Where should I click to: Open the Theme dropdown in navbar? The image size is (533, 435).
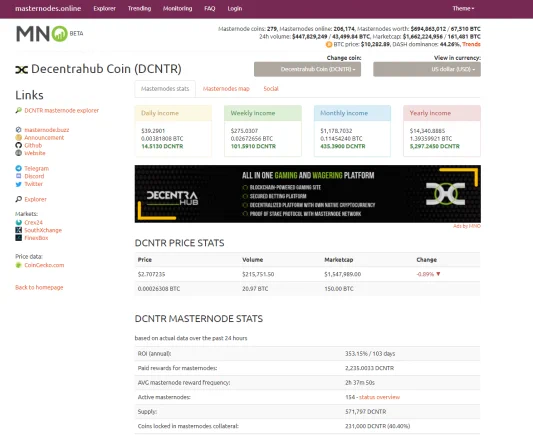[463, 8]
